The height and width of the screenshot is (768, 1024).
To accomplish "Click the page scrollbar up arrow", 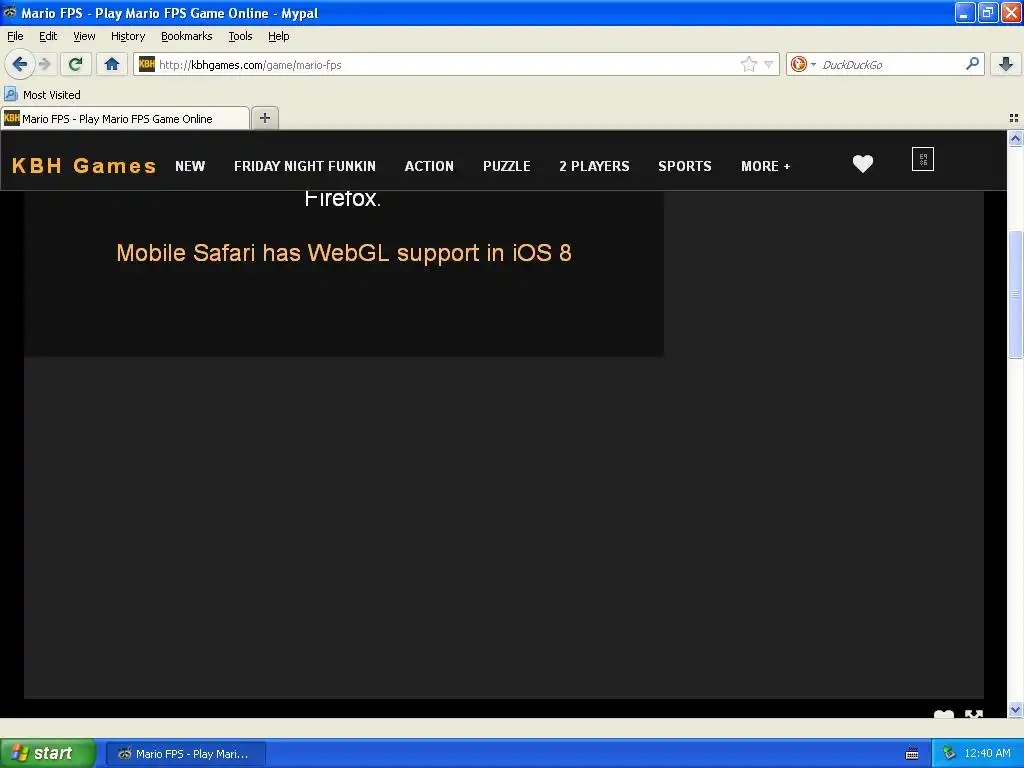I will click(x=1015, y=138).
